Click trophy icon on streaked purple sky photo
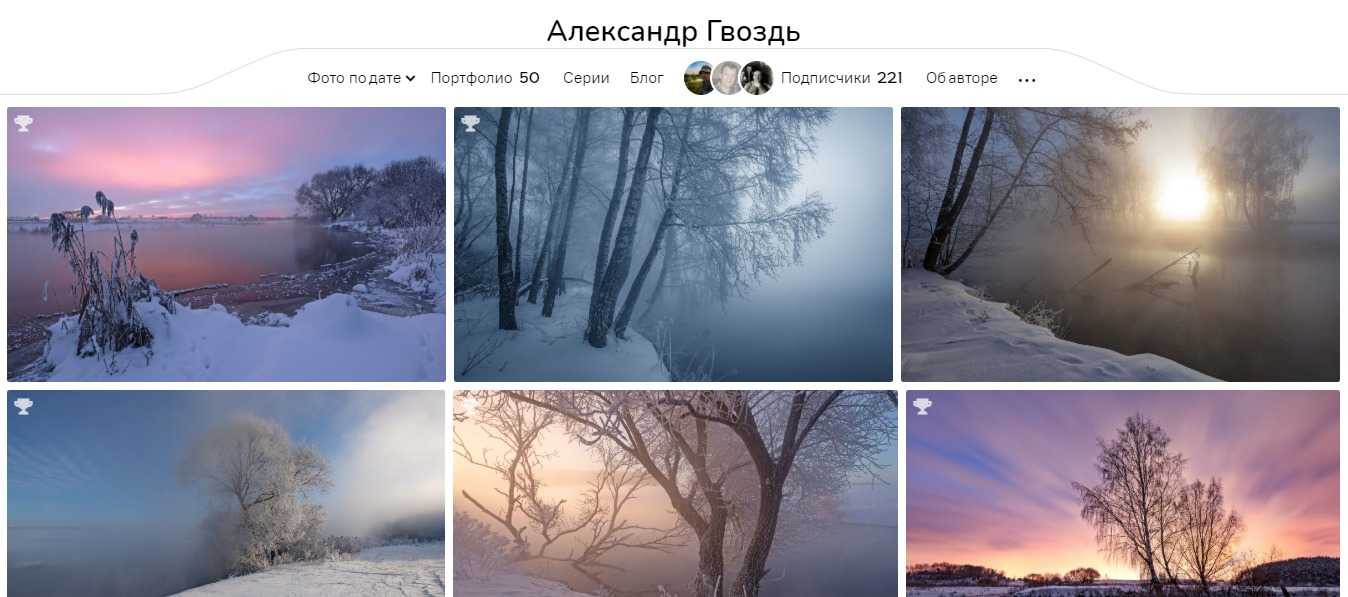 pyautogui.click(x=922, y=406)
